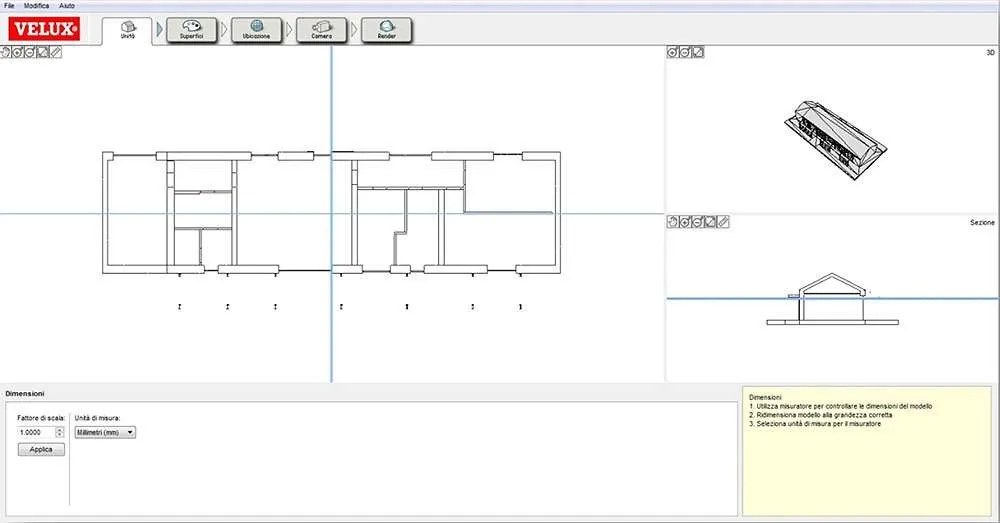Select the measuring tool in plan view
1000x523 pixels.
click(55, 52)
